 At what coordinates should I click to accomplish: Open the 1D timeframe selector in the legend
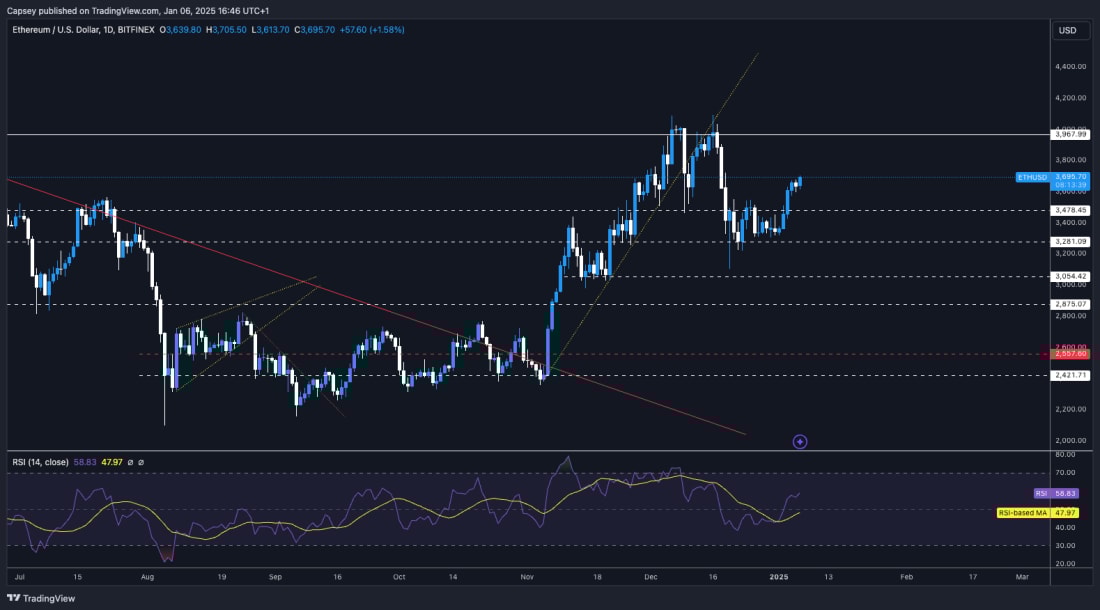tap(107, 31)
